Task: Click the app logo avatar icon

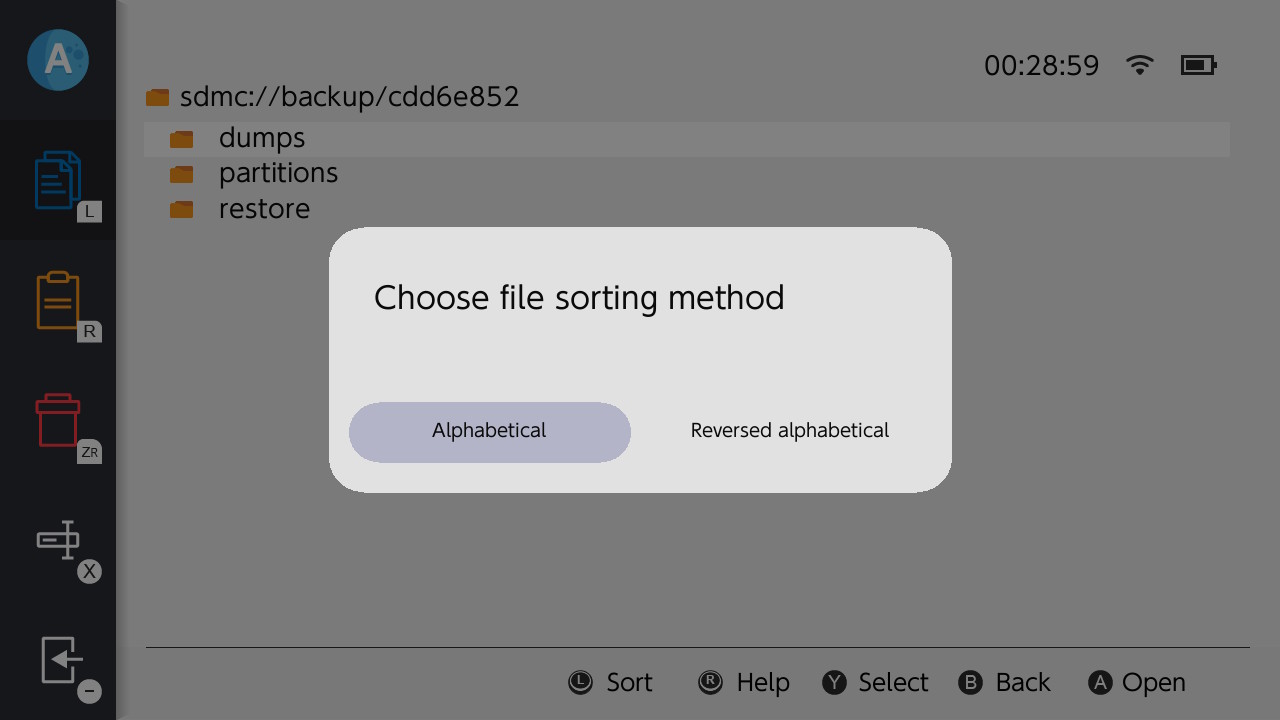Action: click(58, 60)
